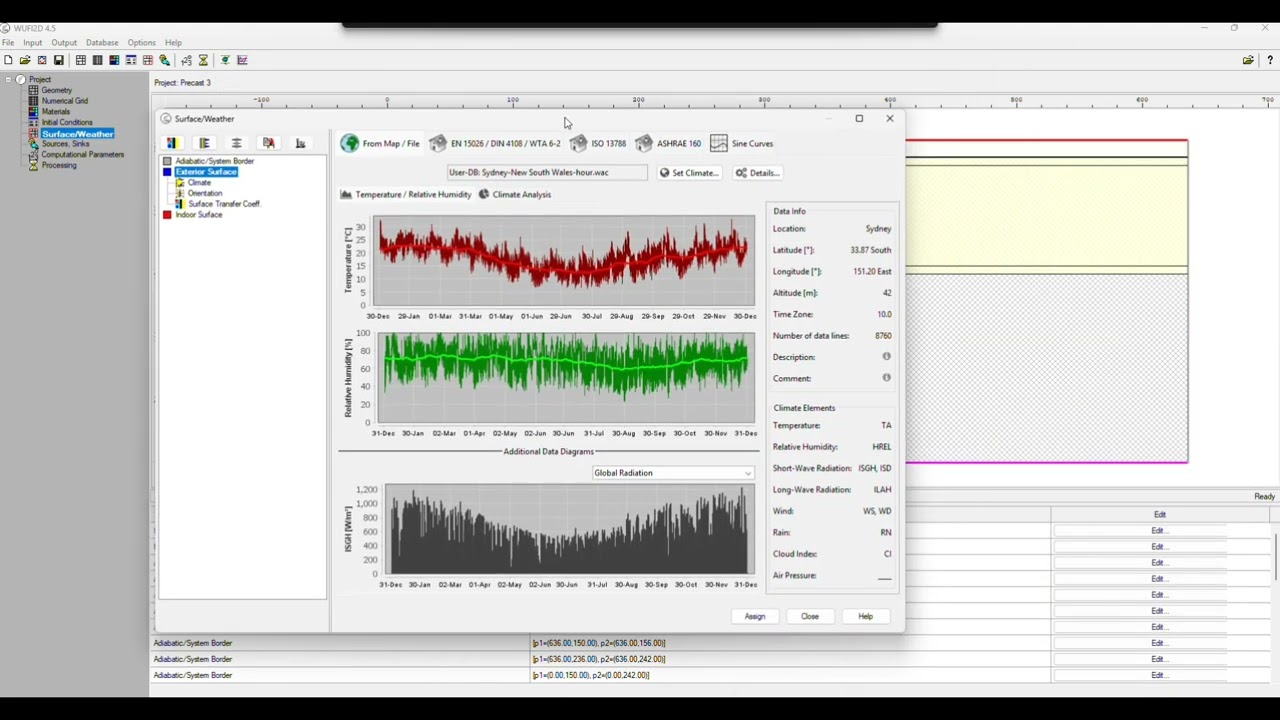Click the Initial Conditions toolbar icon
The height and width of the screenshot is (720, 1280).
tap(131, 60)
